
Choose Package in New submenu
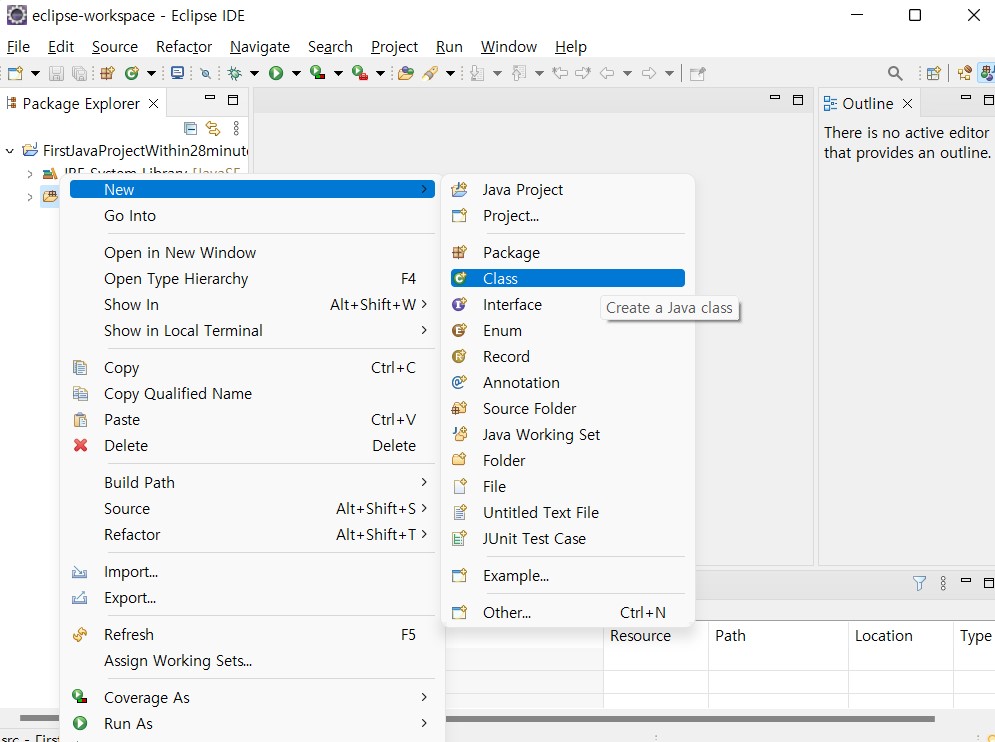click(x=568, y=253)
